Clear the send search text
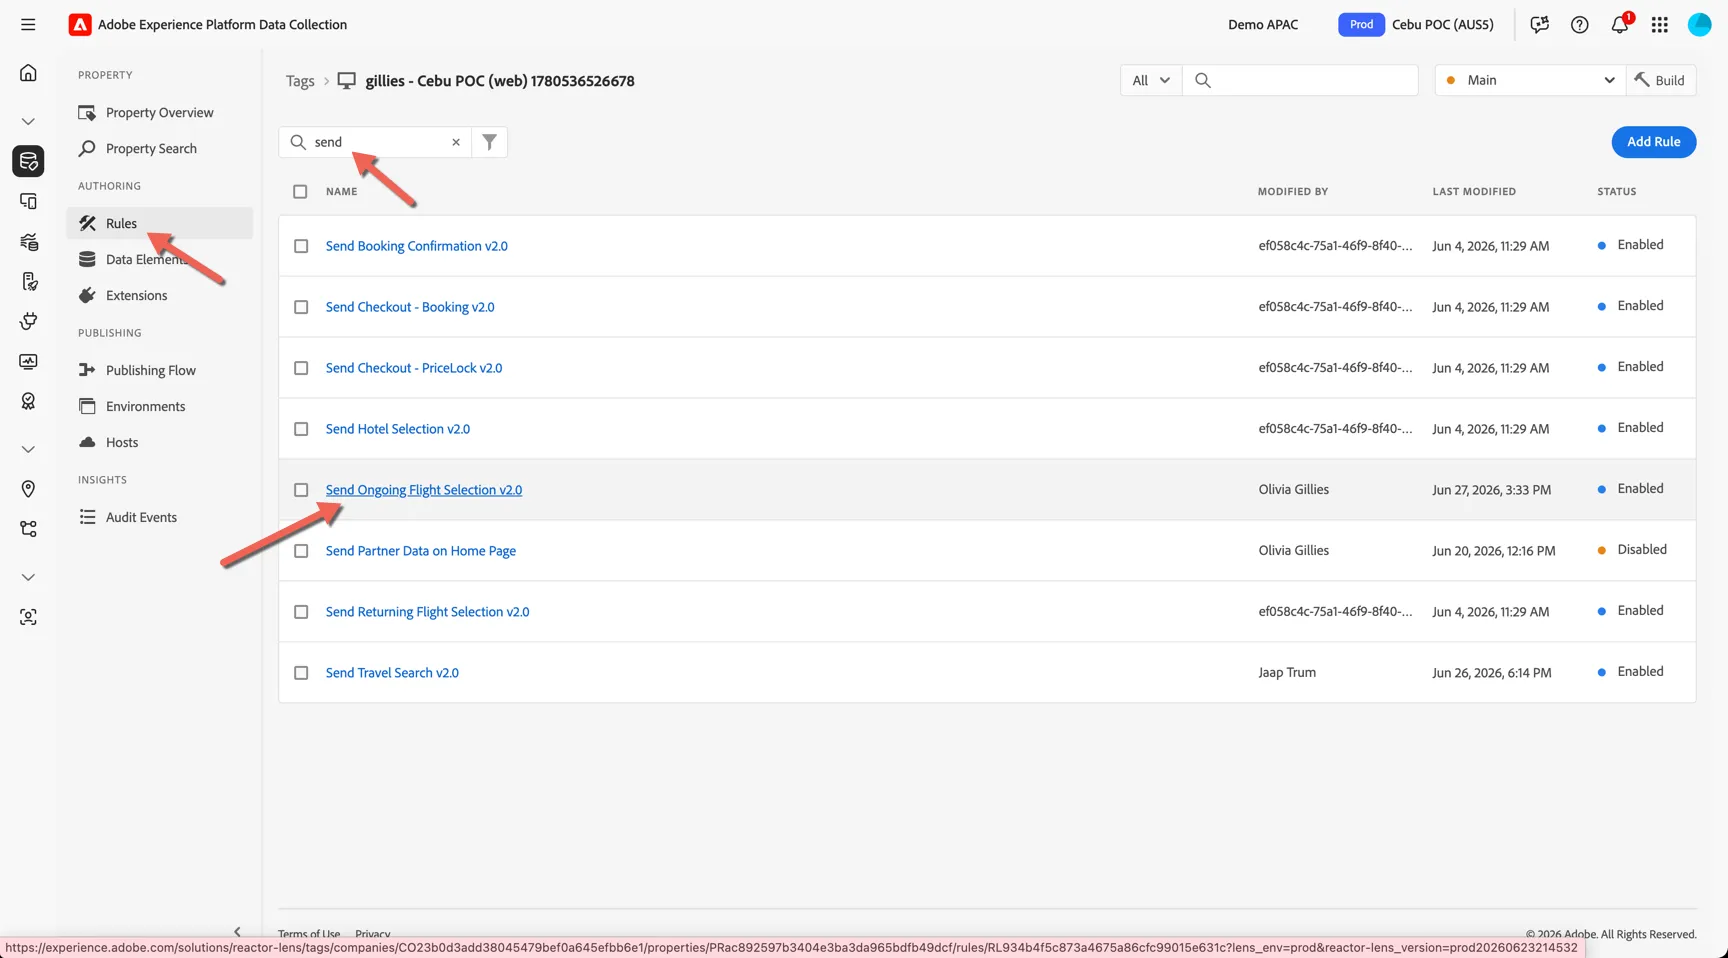This screenshot has width=1728, height=958. click(456, 142)
